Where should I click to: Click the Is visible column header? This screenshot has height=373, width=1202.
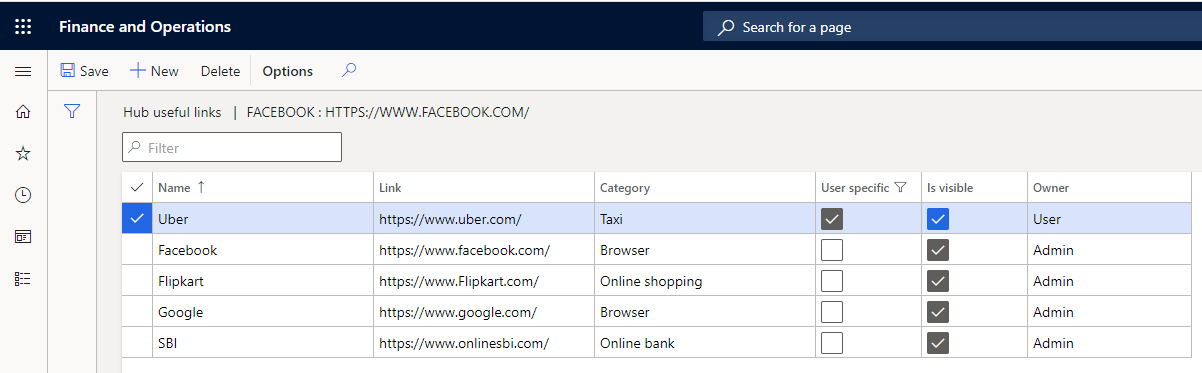click(x=974, y=187)
